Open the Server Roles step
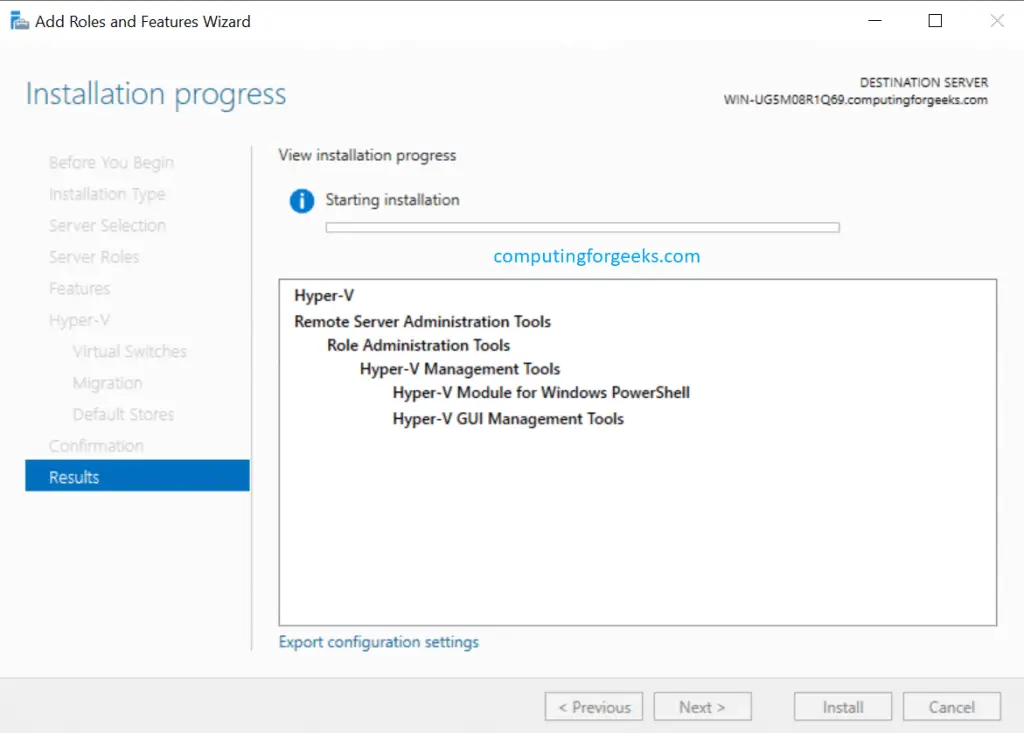1024x733 pixels. click(94, 257)
